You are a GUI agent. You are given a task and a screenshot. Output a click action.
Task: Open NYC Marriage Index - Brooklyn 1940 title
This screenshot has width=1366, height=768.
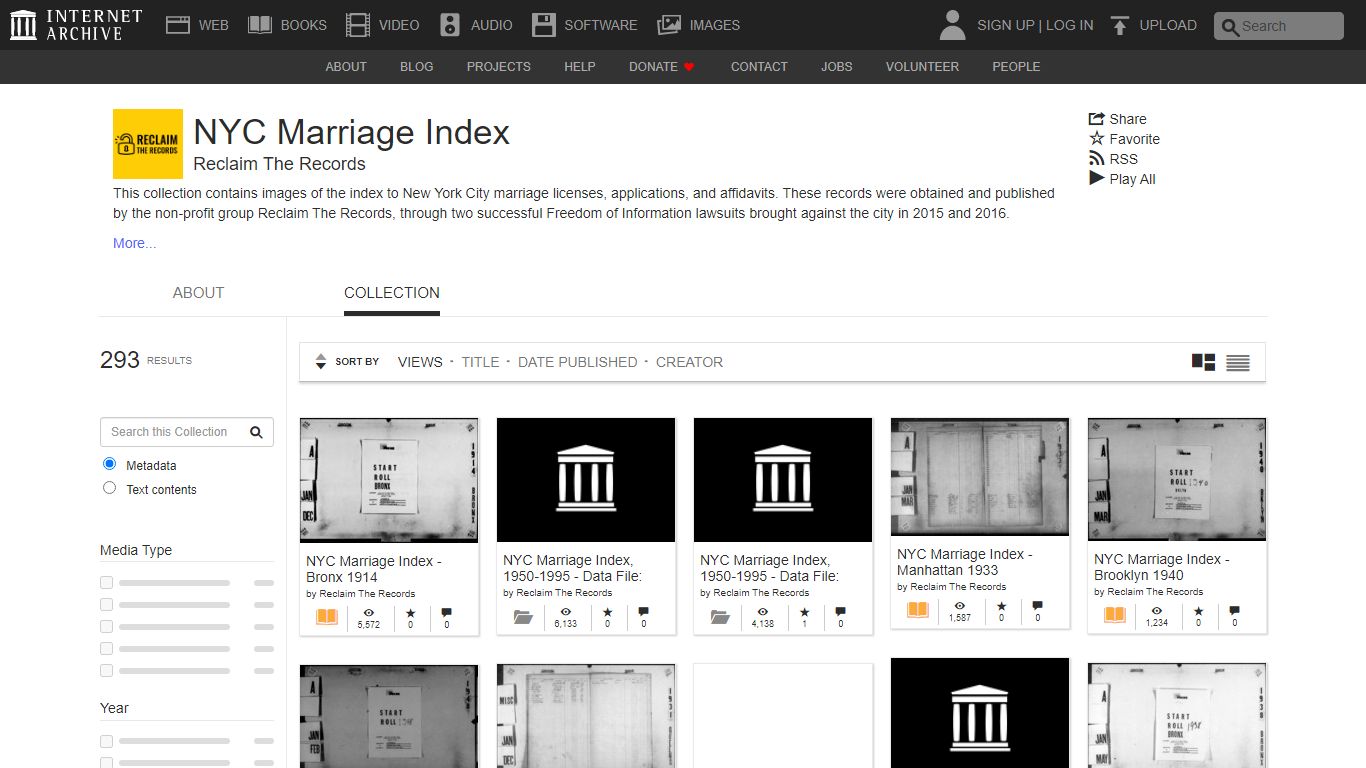[x=1162, y=567]
